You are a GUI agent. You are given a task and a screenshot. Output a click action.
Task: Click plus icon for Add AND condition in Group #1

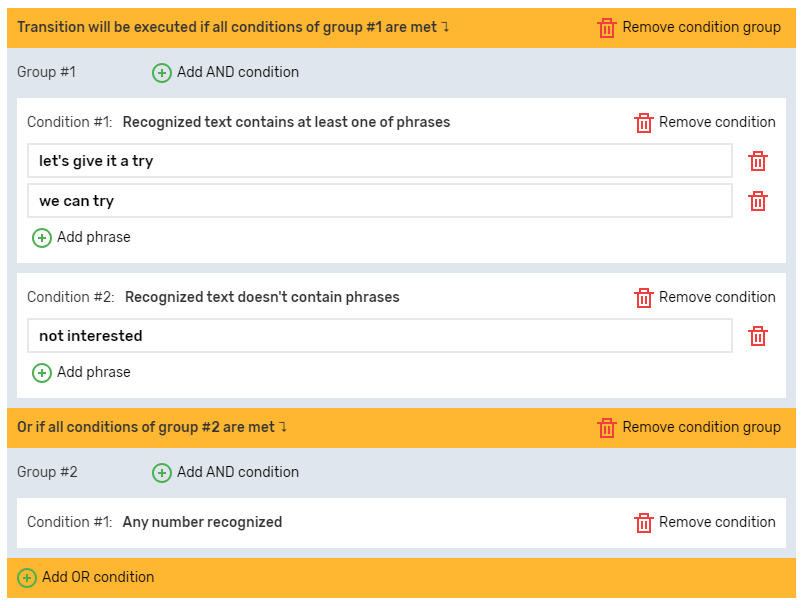pos(162,73)
